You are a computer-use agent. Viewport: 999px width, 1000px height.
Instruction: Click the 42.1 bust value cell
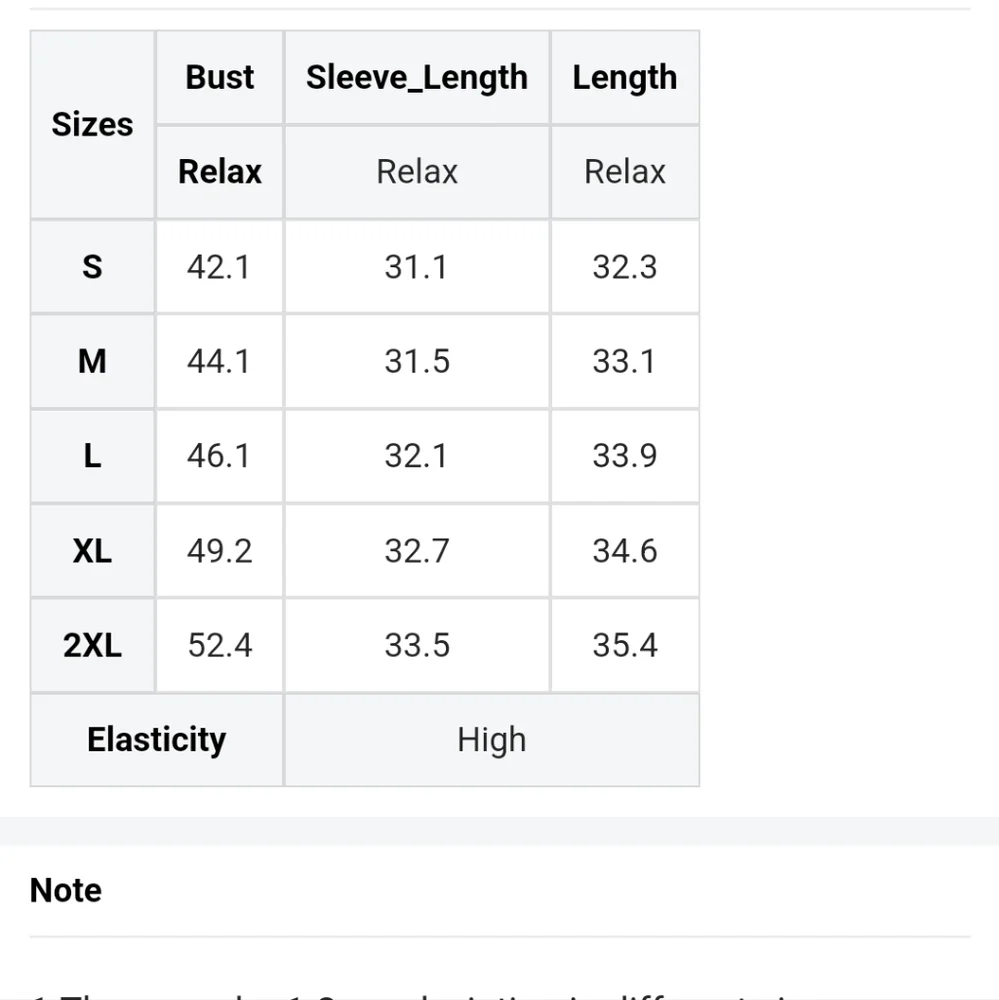pyautogui.click(x=219, y=267)
